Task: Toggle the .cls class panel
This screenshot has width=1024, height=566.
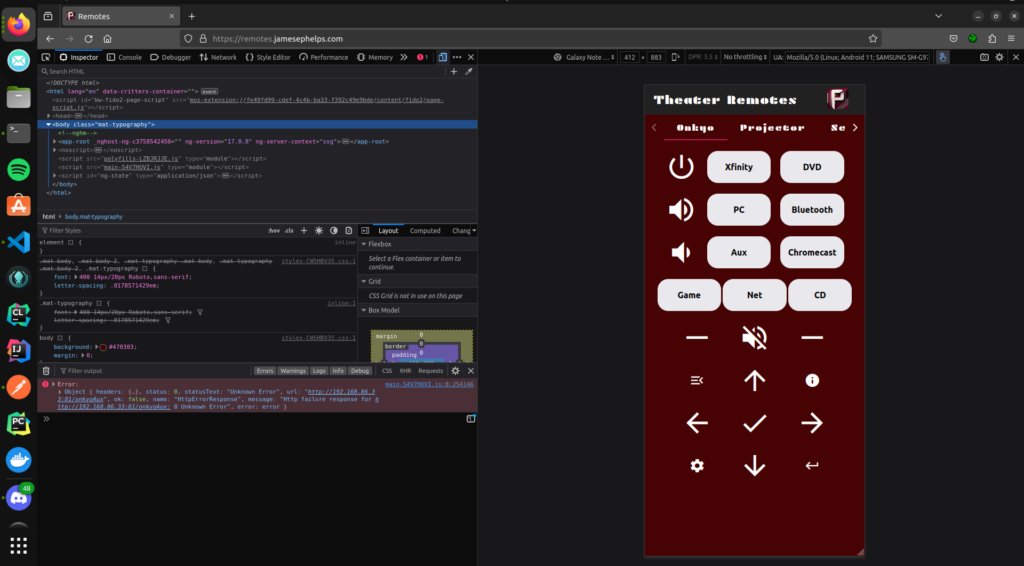Action: 289,230
